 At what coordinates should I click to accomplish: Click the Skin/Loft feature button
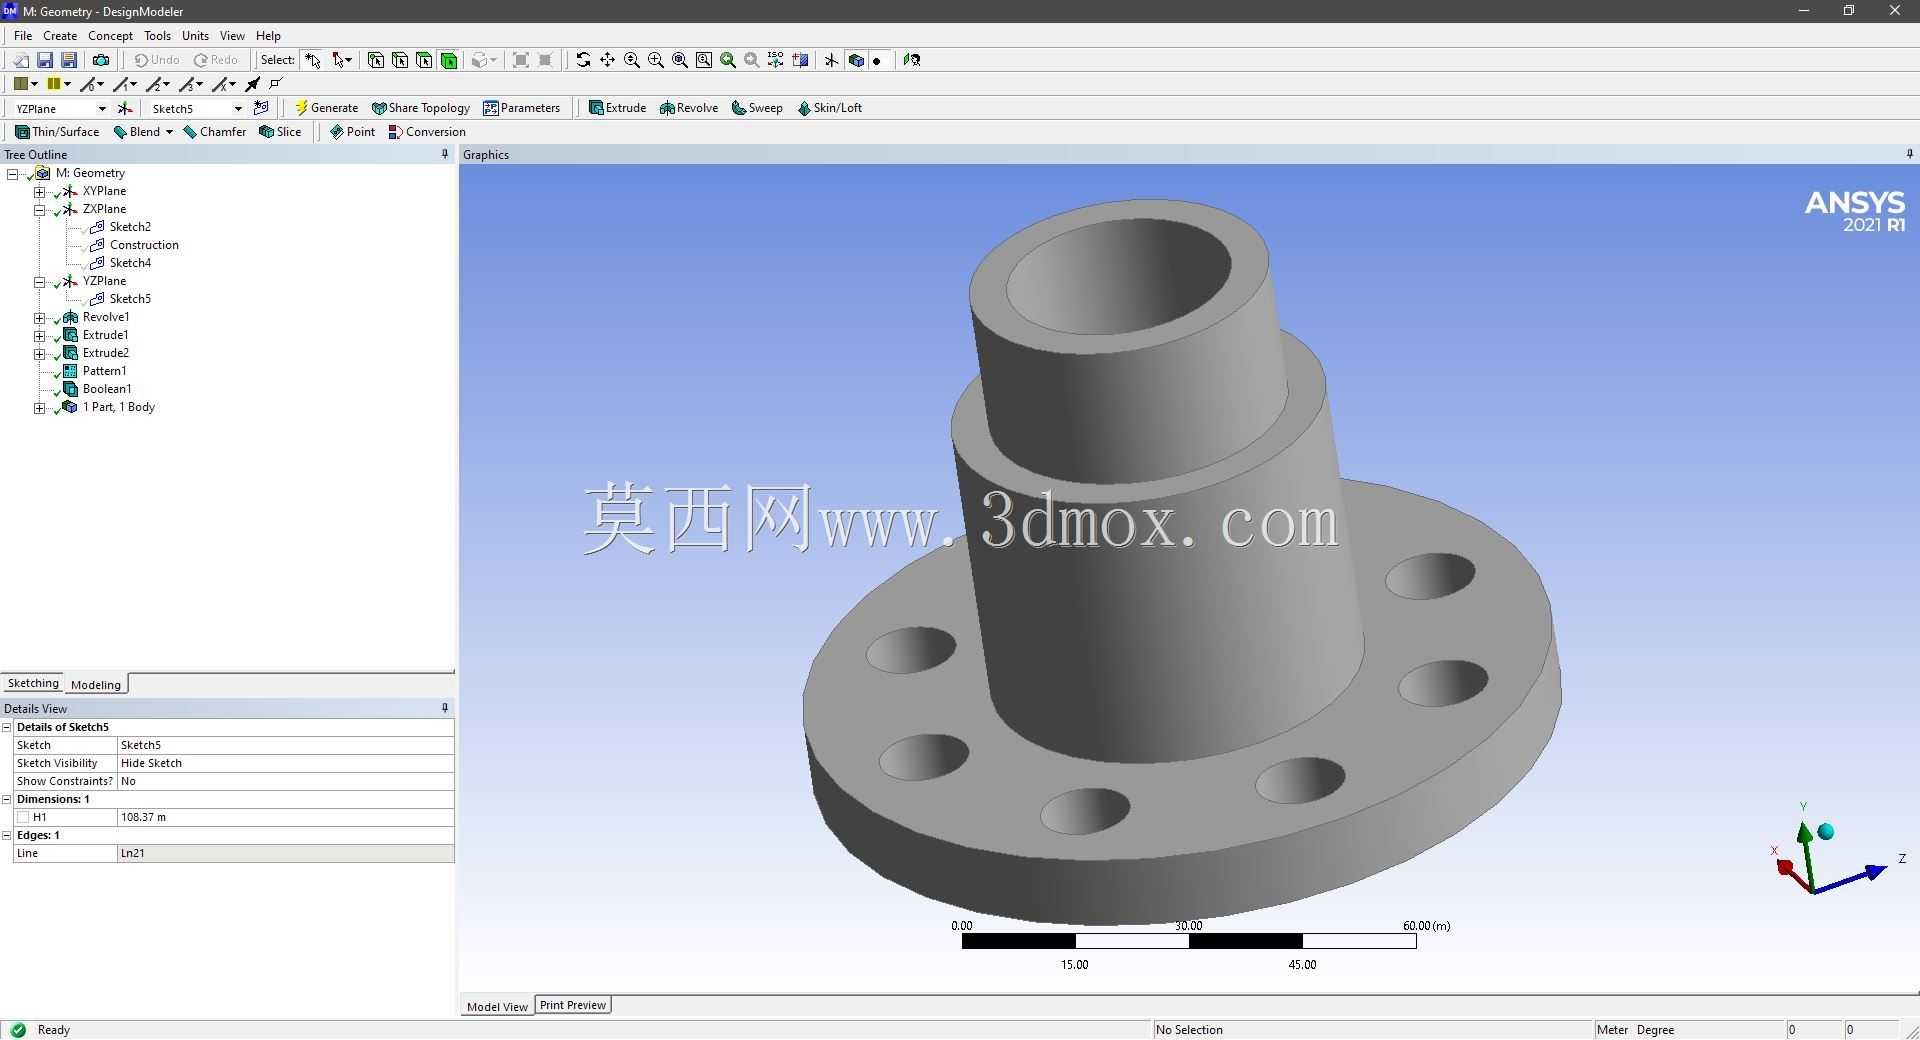(x=829, y=108)
